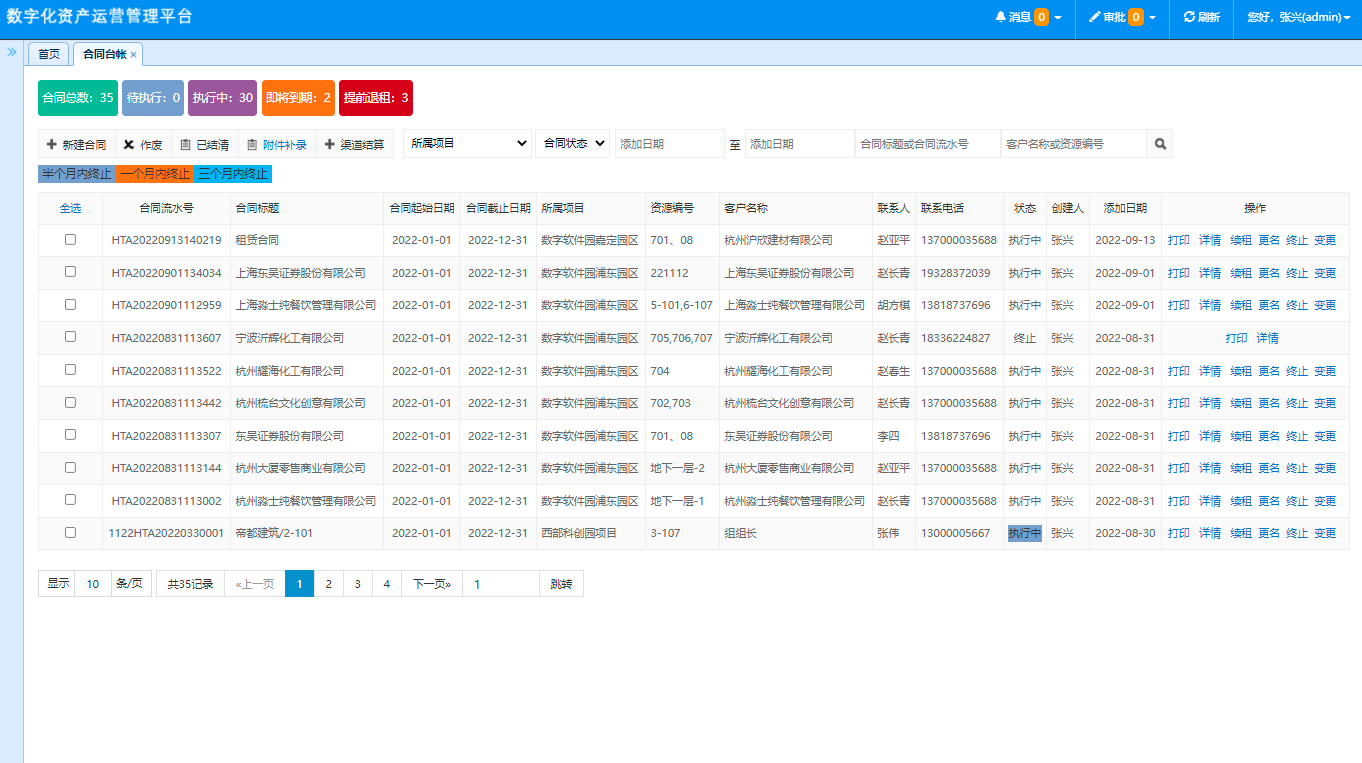This screenshot has width=1362, height=763.
Task: Filter by 三个月内终止 legend
Action: (x=233, y=174)
